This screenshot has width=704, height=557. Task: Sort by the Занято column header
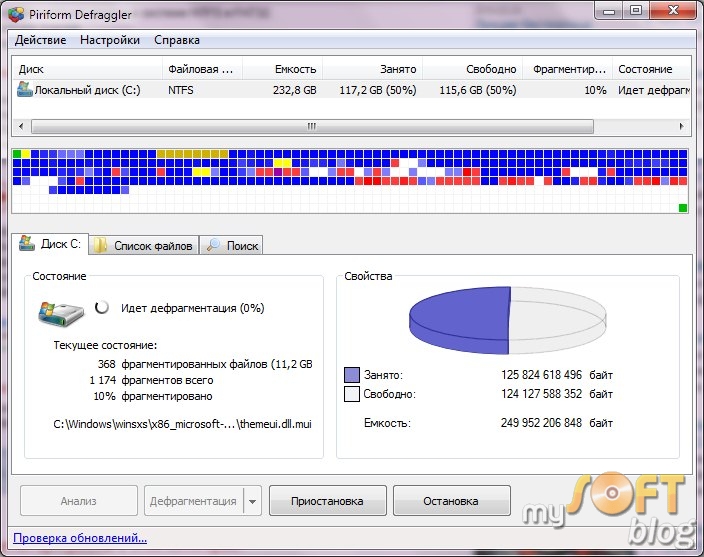point(372,69)
